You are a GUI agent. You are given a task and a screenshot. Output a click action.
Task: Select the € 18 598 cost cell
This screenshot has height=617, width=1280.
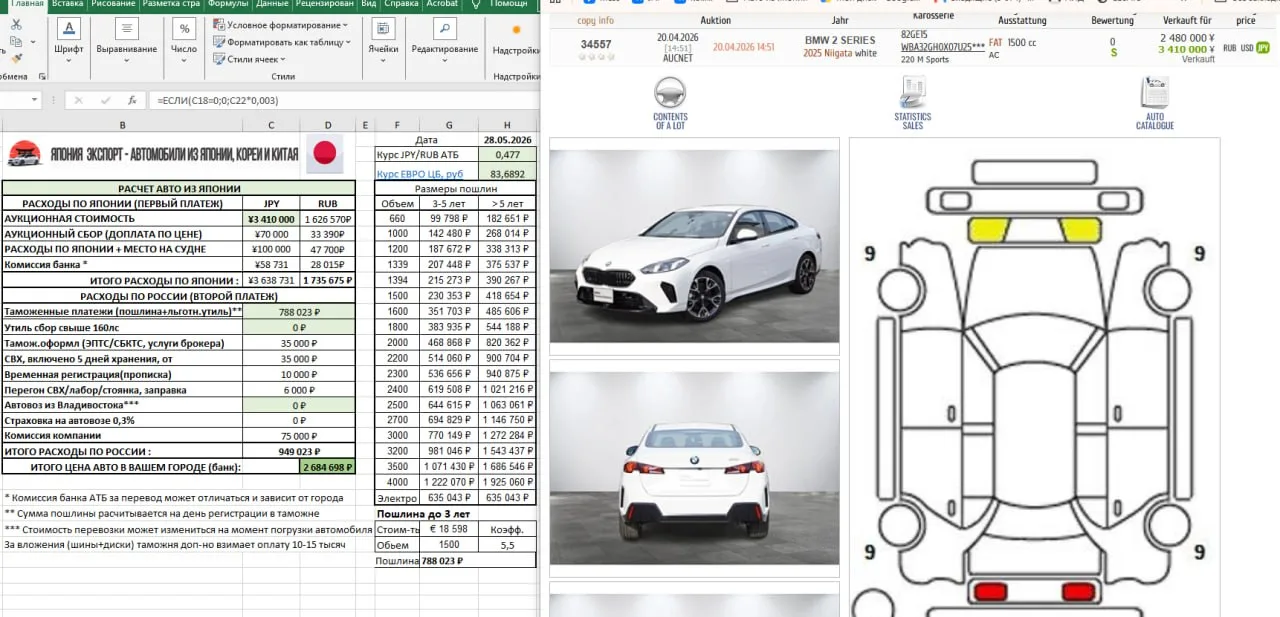tap(448, 528)
